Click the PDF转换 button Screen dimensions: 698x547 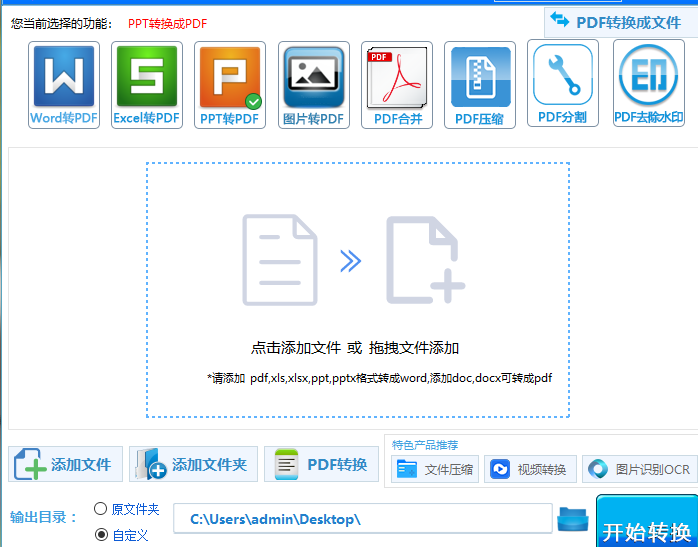click(x=321, y=464)
